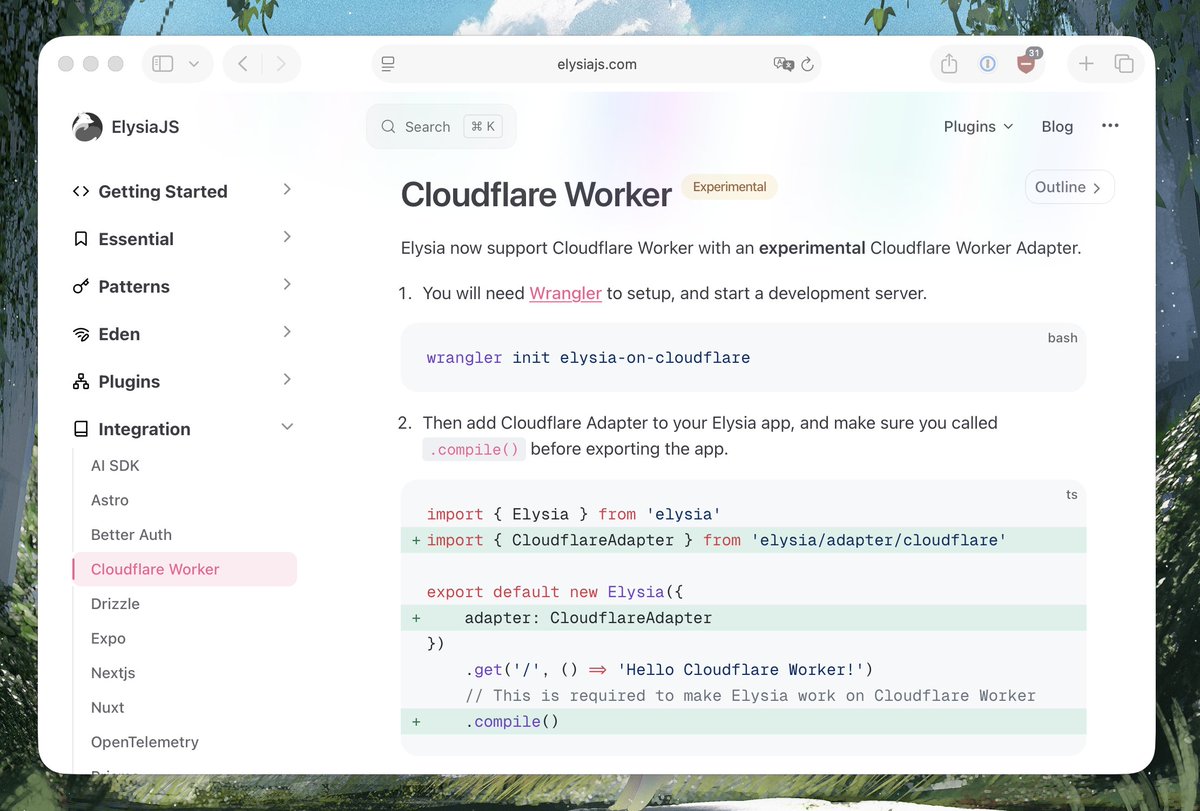Open the Plugins dropdown in top nav
The width and height of the screenshot is (1200, 811).
pyautogui.click(x=978, y=127)
